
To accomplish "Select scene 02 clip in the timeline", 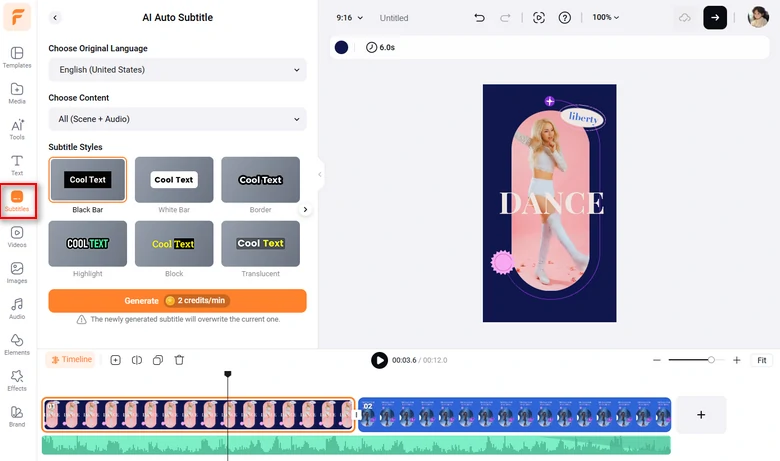I will [x=514, y=414].
